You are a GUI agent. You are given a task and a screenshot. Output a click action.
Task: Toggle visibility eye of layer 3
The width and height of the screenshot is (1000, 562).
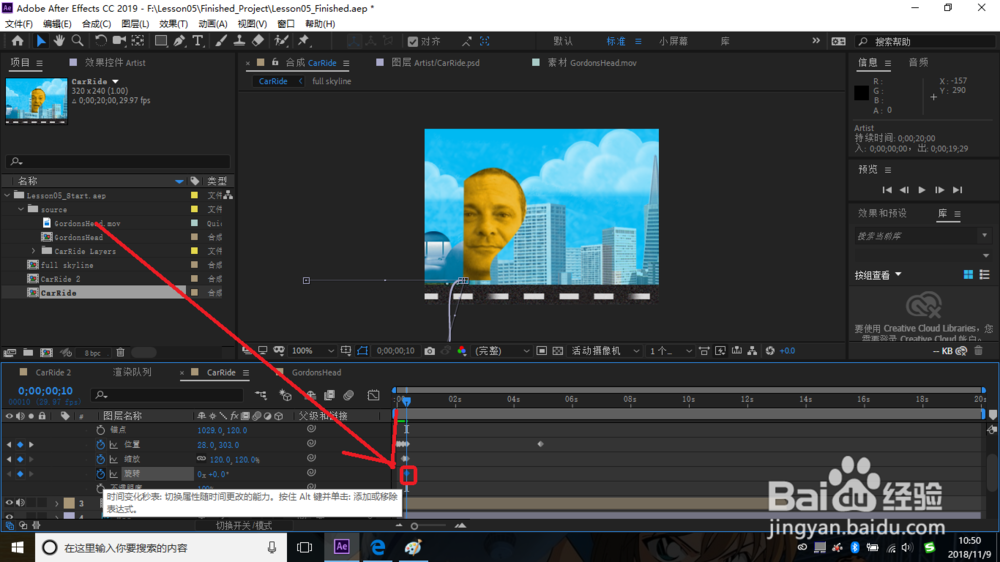click(x=9, y=503)
